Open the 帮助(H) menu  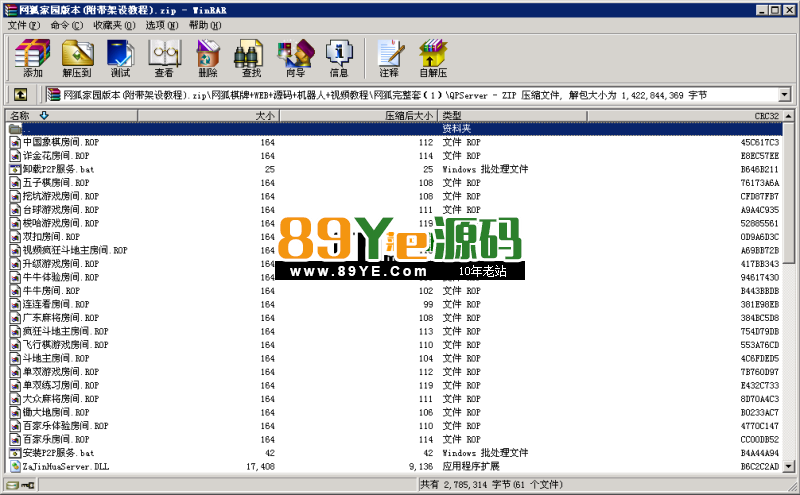(x=205, y=25)
